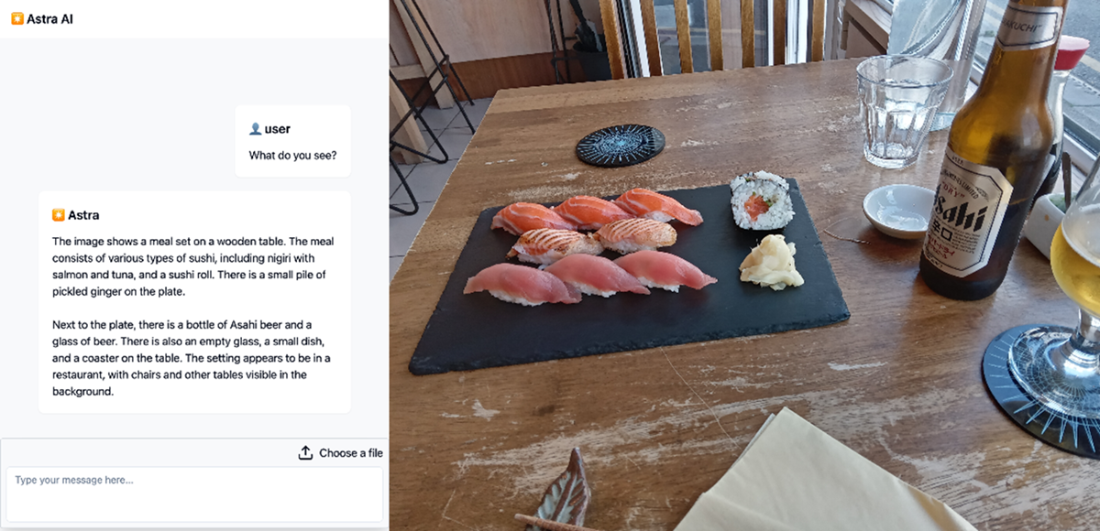This screenshot has height=531, width=1100.
Task: Click the "Astra" sender name in the response
Action: tap(83, 215)
